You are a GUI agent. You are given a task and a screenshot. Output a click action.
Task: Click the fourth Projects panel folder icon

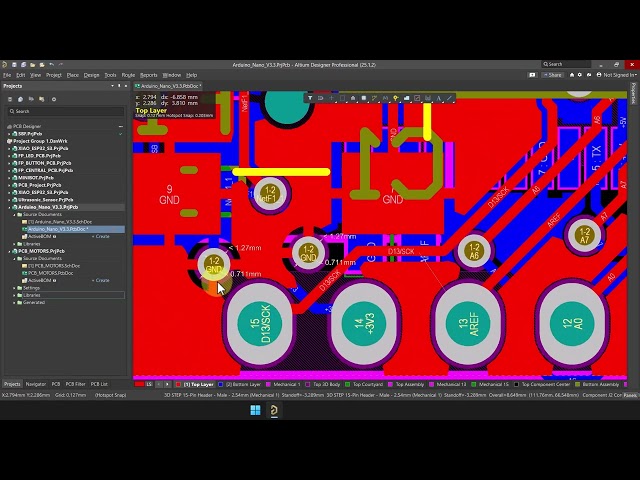pyautogui.click(x=42, y=99)
